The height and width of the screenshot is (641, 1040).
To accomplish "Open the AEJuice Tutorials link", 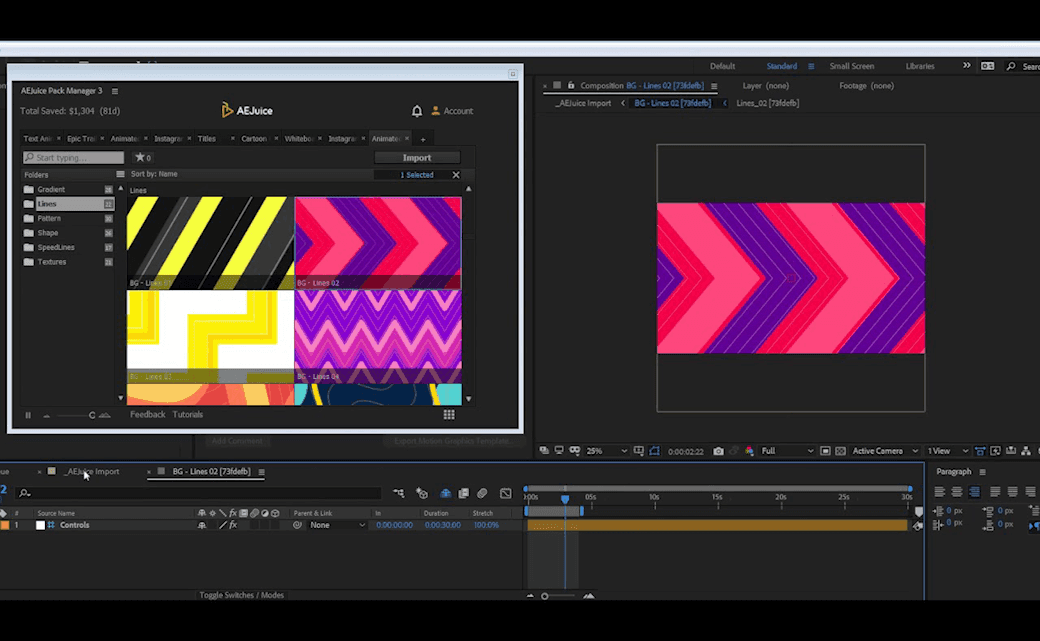I will click(188, 414).
